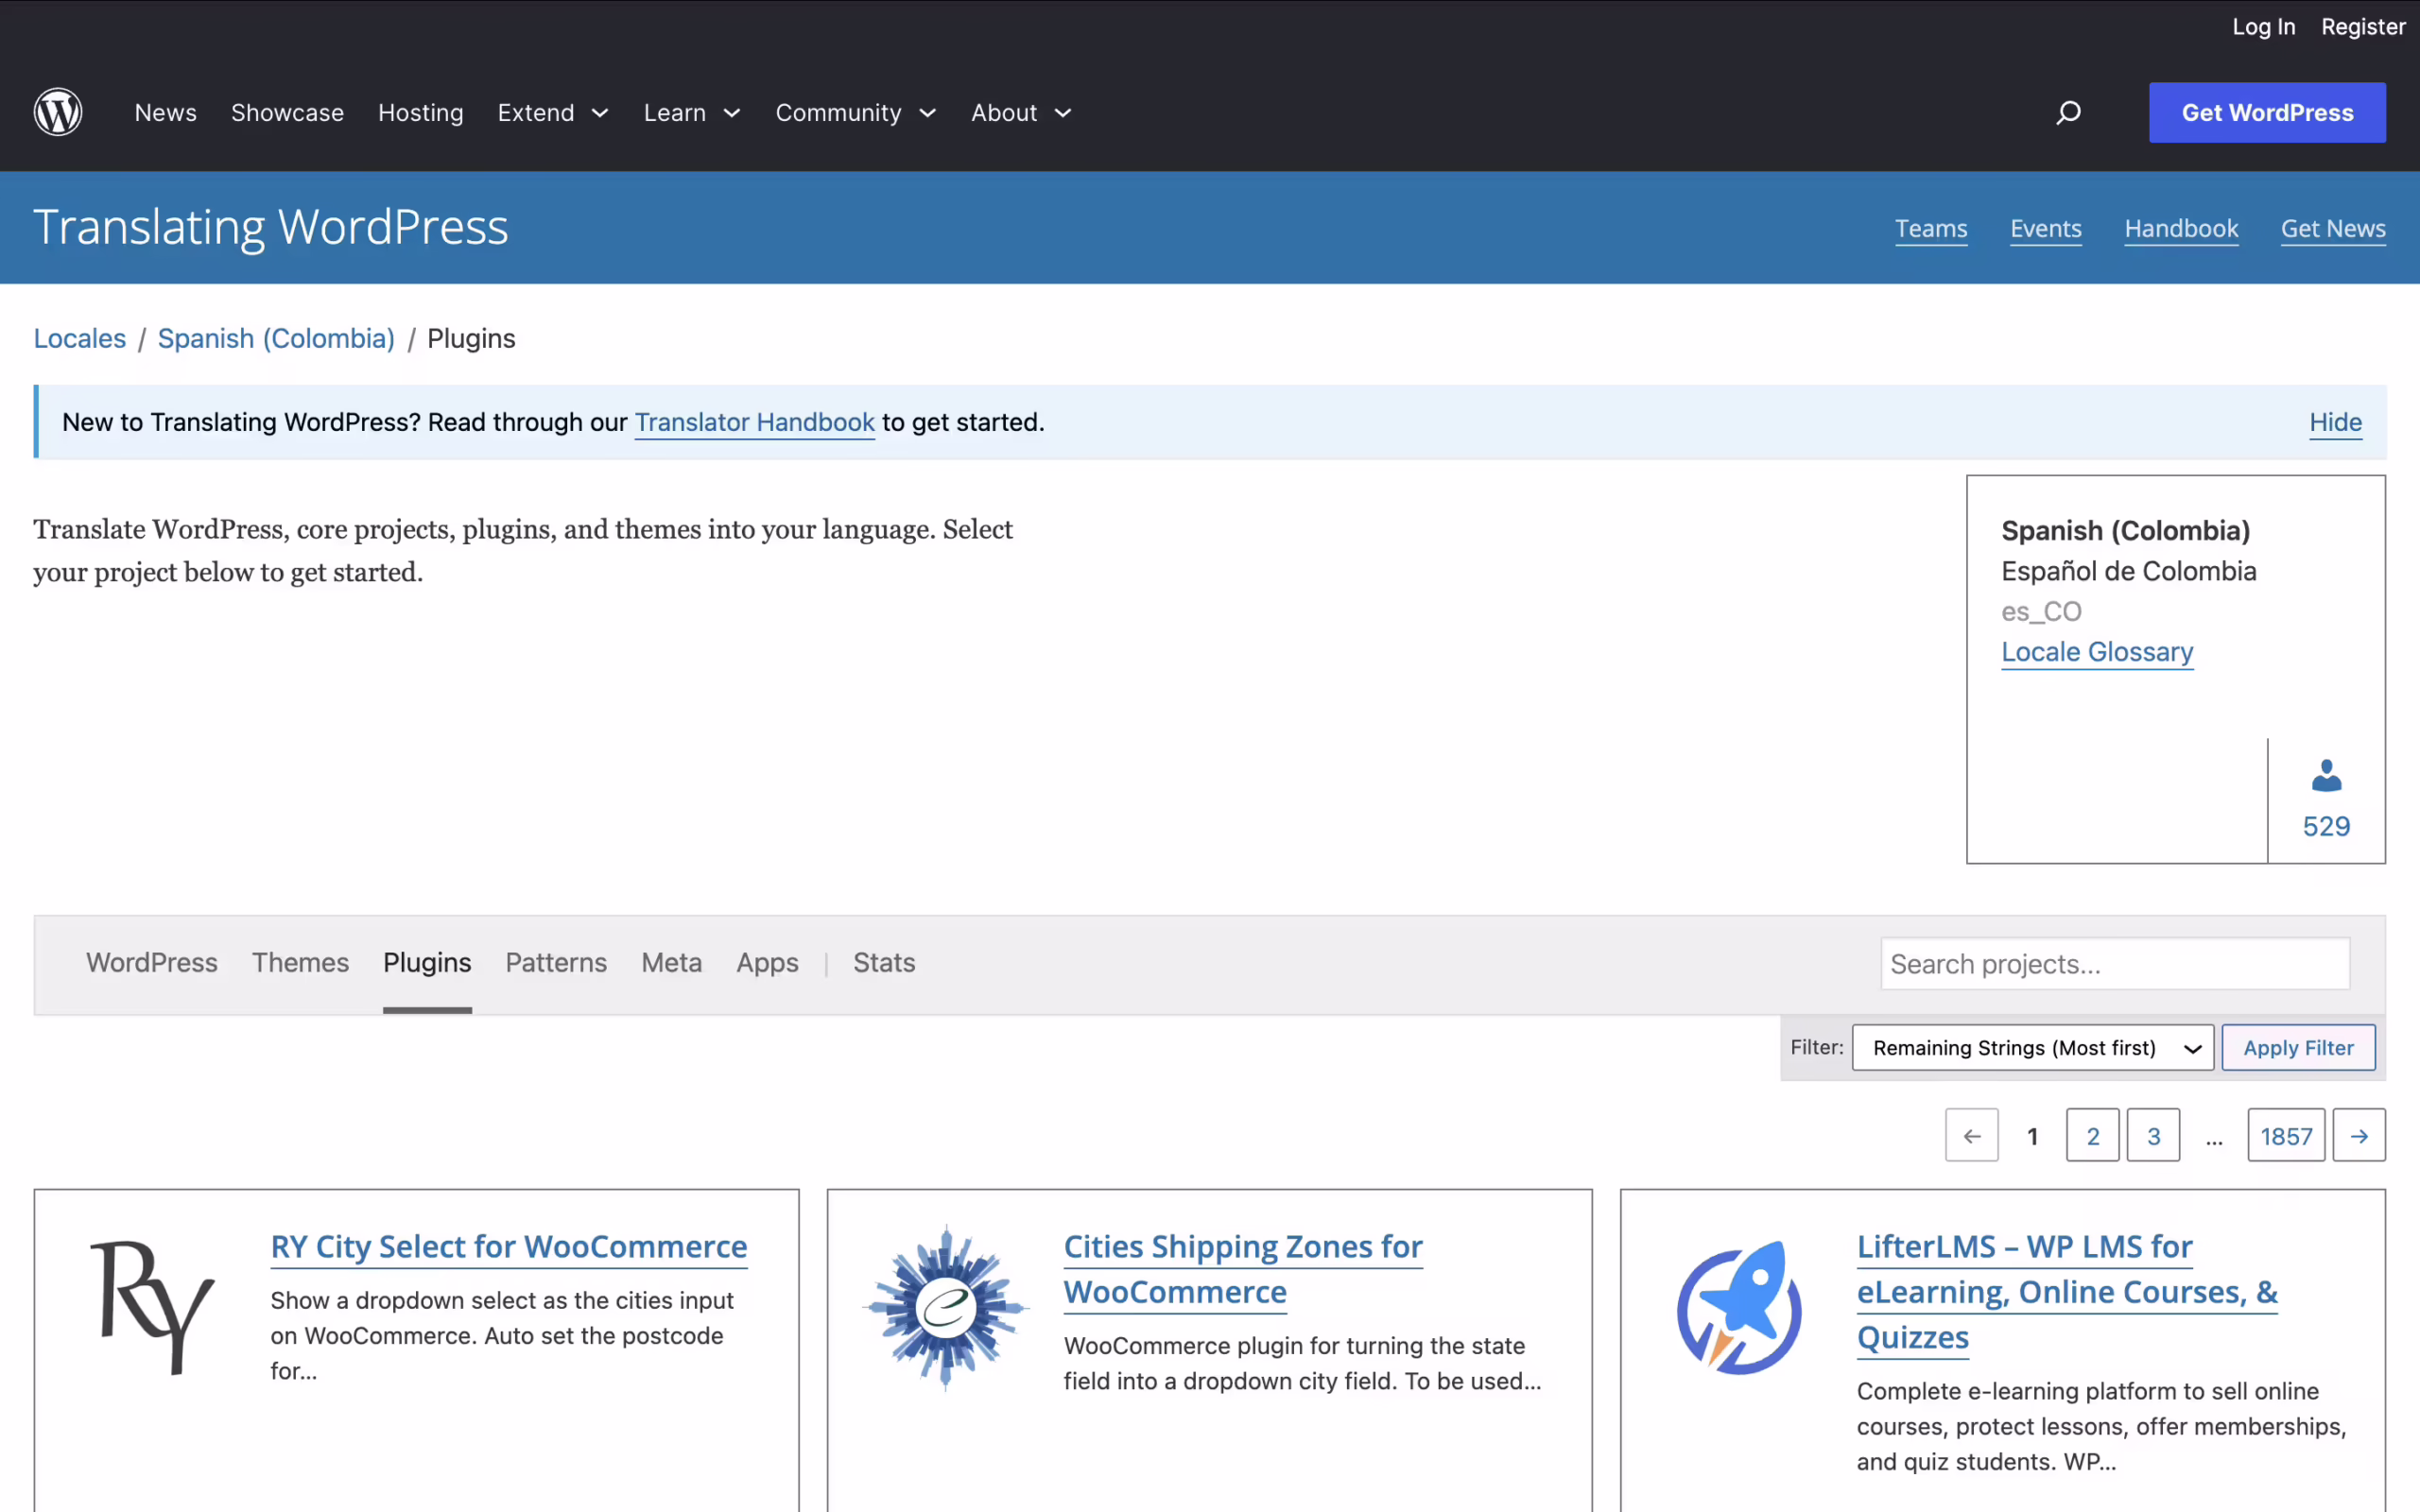Expand the Extend menu

[x=553, y=113]
